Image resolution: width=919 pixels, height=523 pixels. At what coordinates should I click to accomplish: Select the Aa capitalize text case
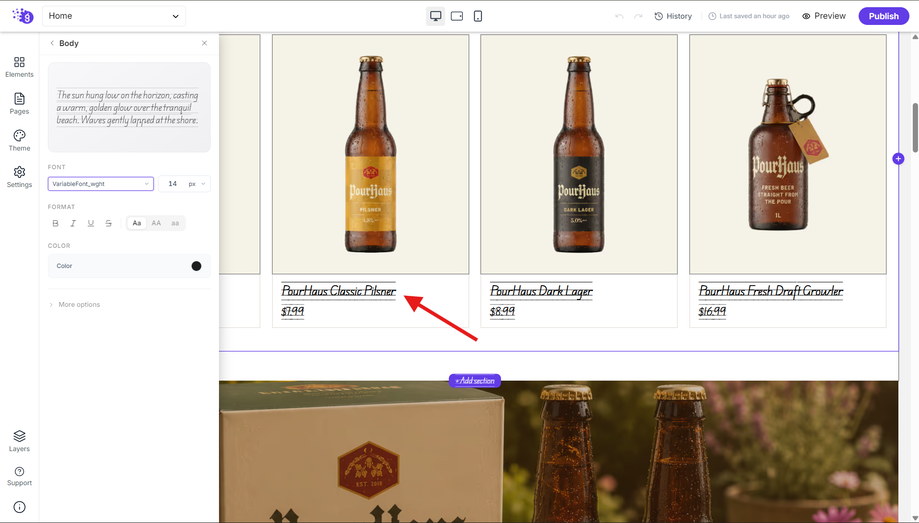tap(137, 223)
